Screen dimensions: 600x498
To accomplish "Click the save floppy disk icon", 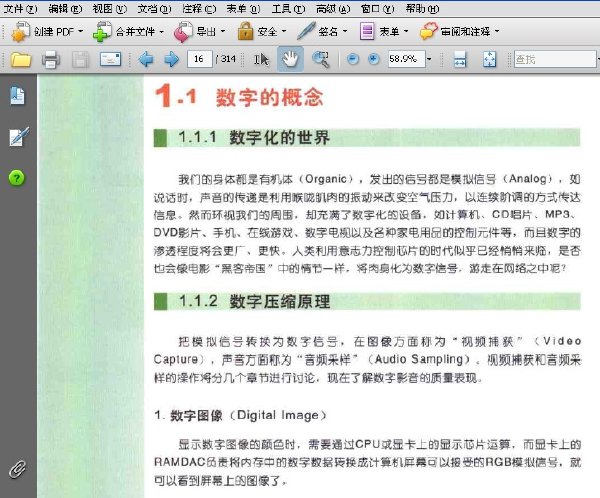I will click(80, 60).
